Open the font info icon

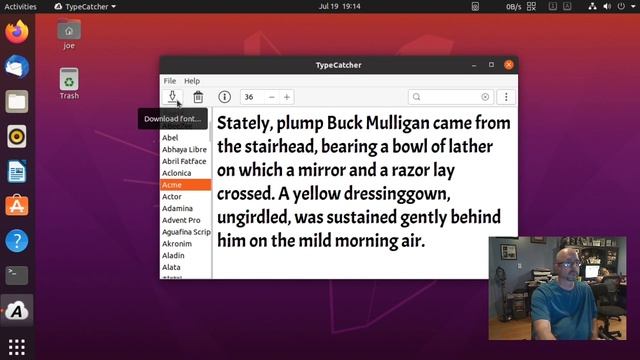pyautogui.click(x=224, y=97)
